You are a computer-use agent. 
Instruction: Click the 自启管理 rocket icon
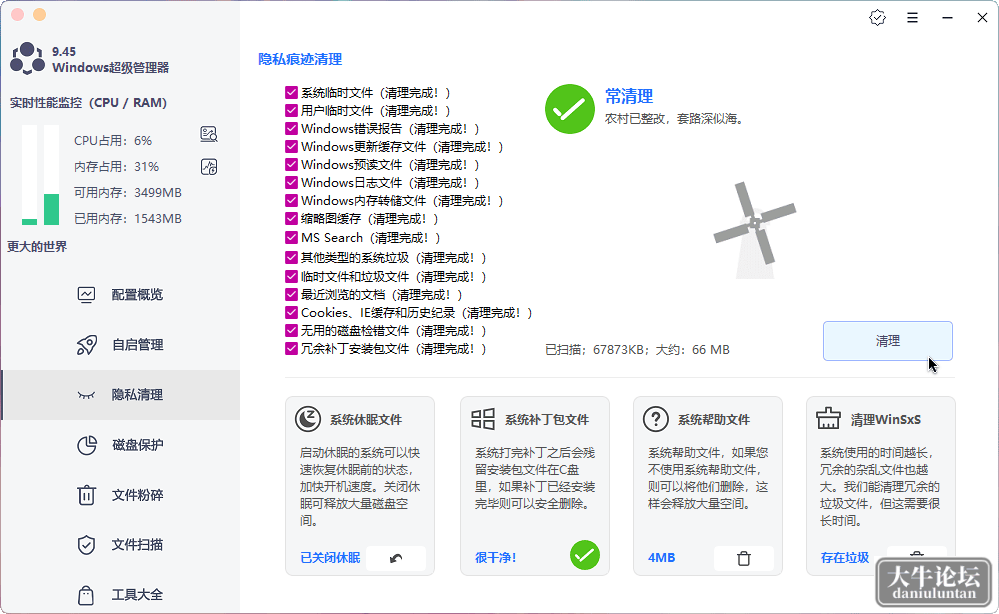[87, 345]
